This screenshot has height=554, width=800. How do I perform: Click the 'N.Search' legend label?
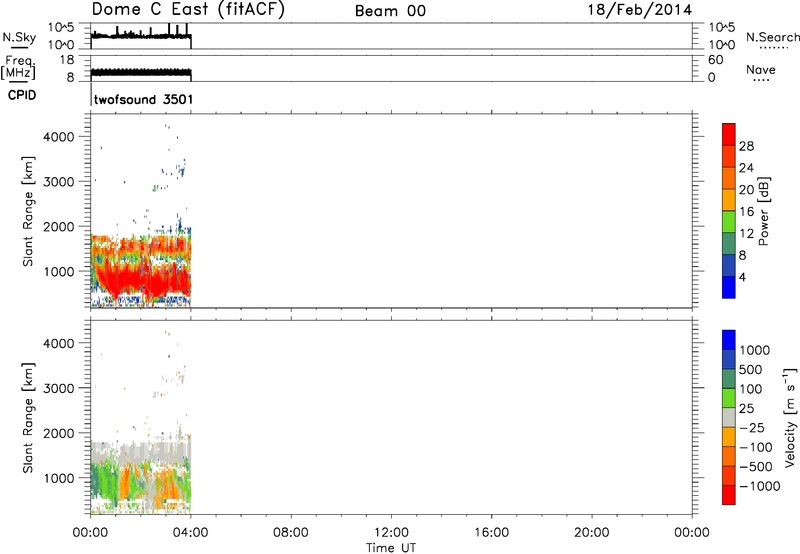pos(773,37)
